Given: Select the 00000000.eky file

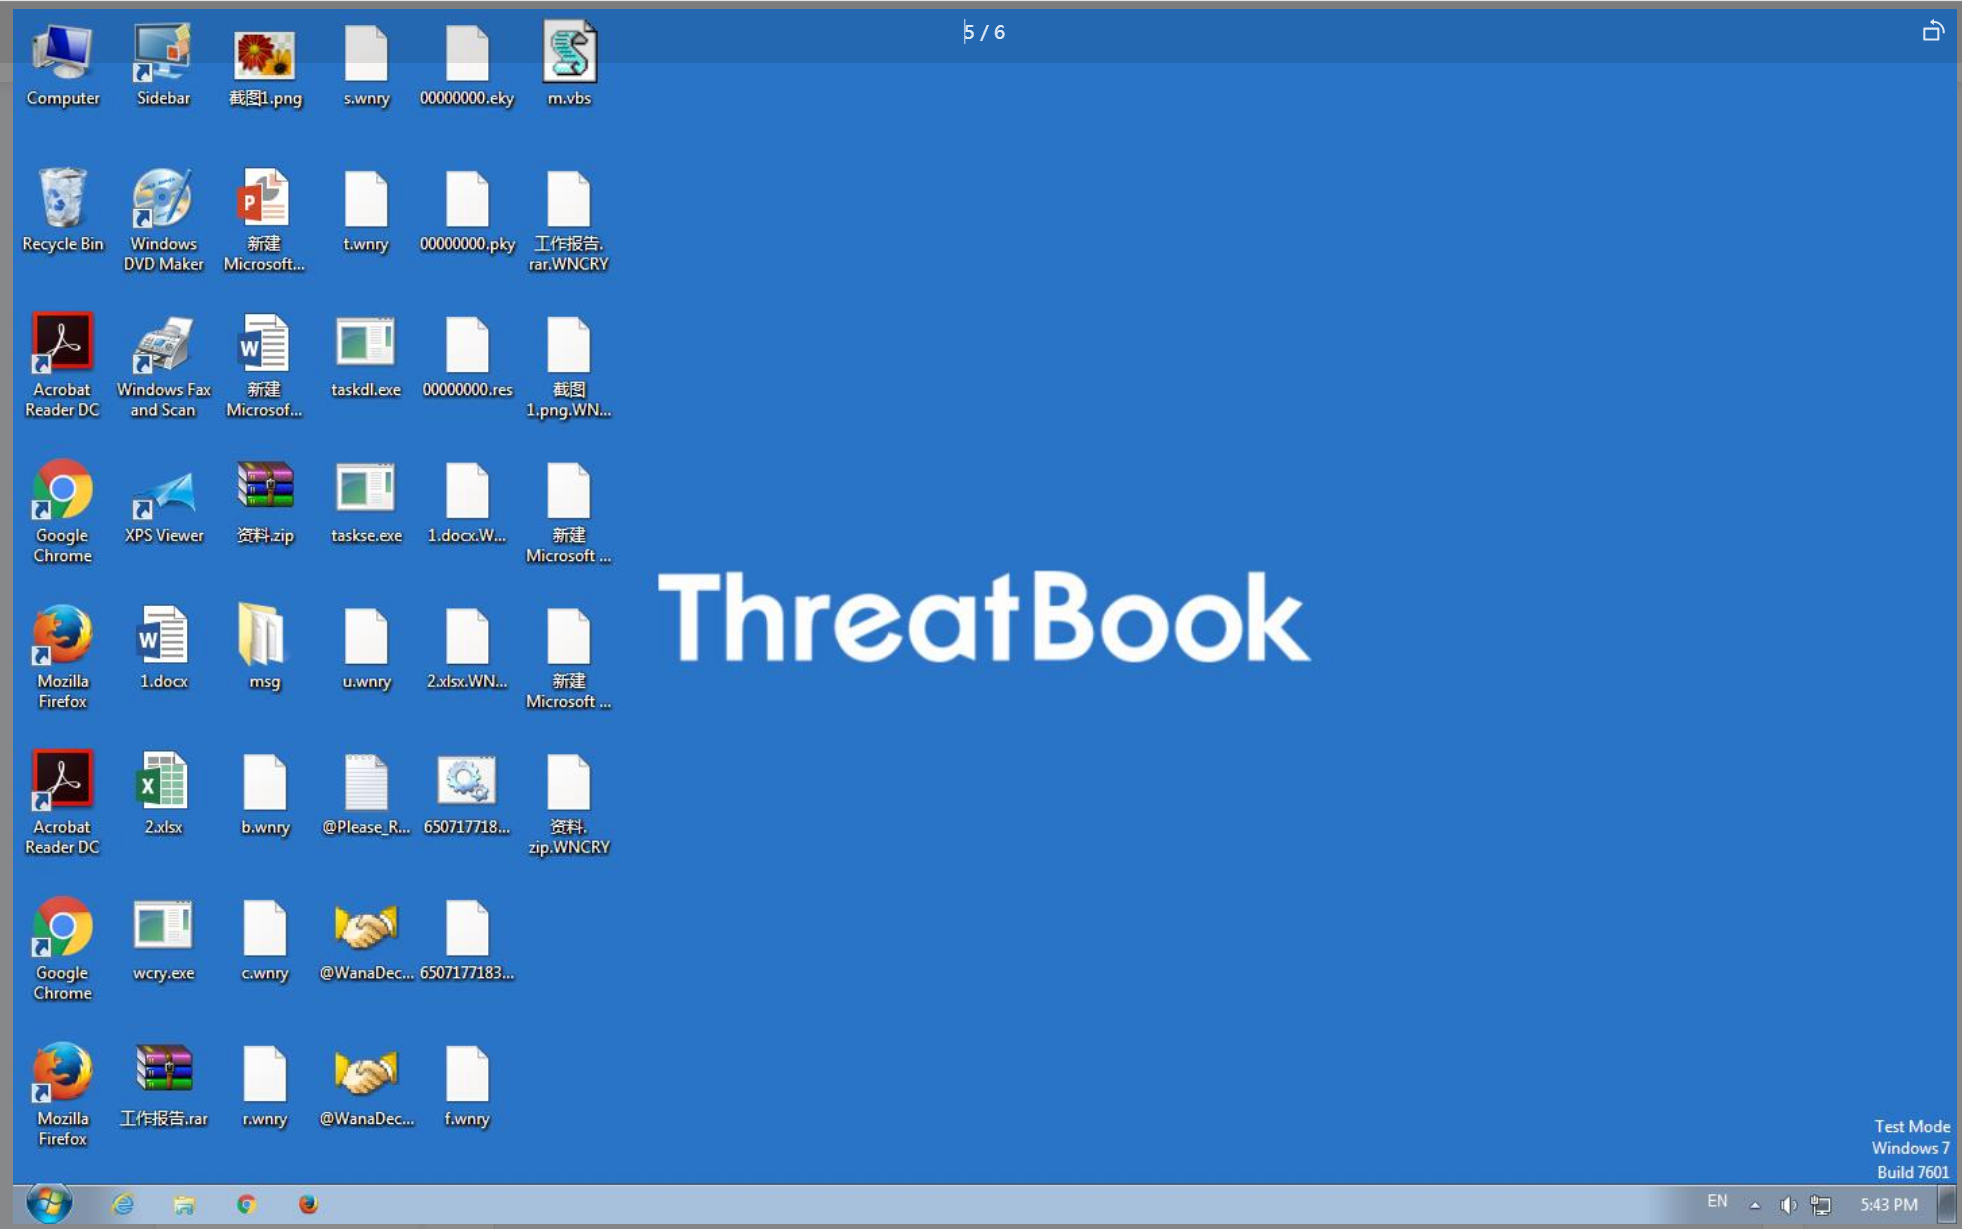Looking at the screenshot, I should (x=467, y=66).
